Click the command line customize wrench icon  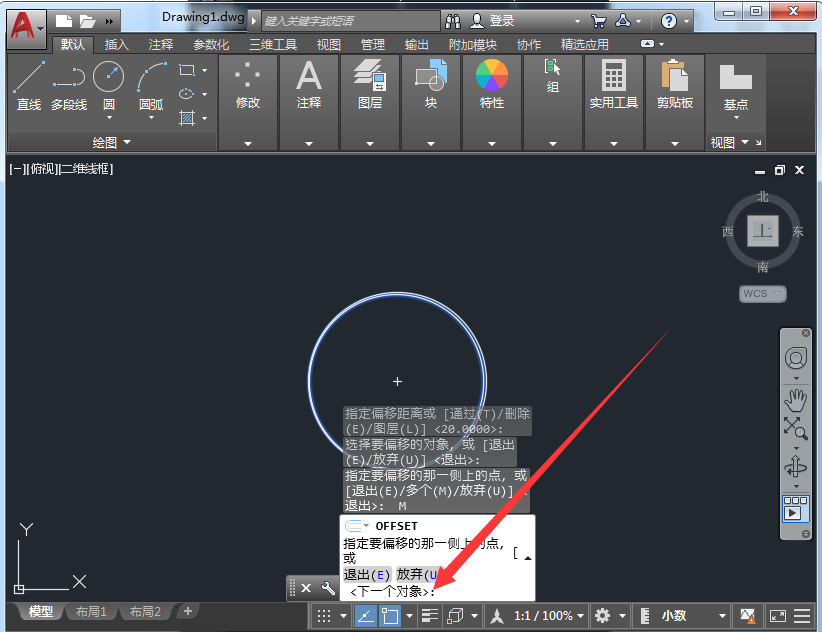(x=328, y=588)
